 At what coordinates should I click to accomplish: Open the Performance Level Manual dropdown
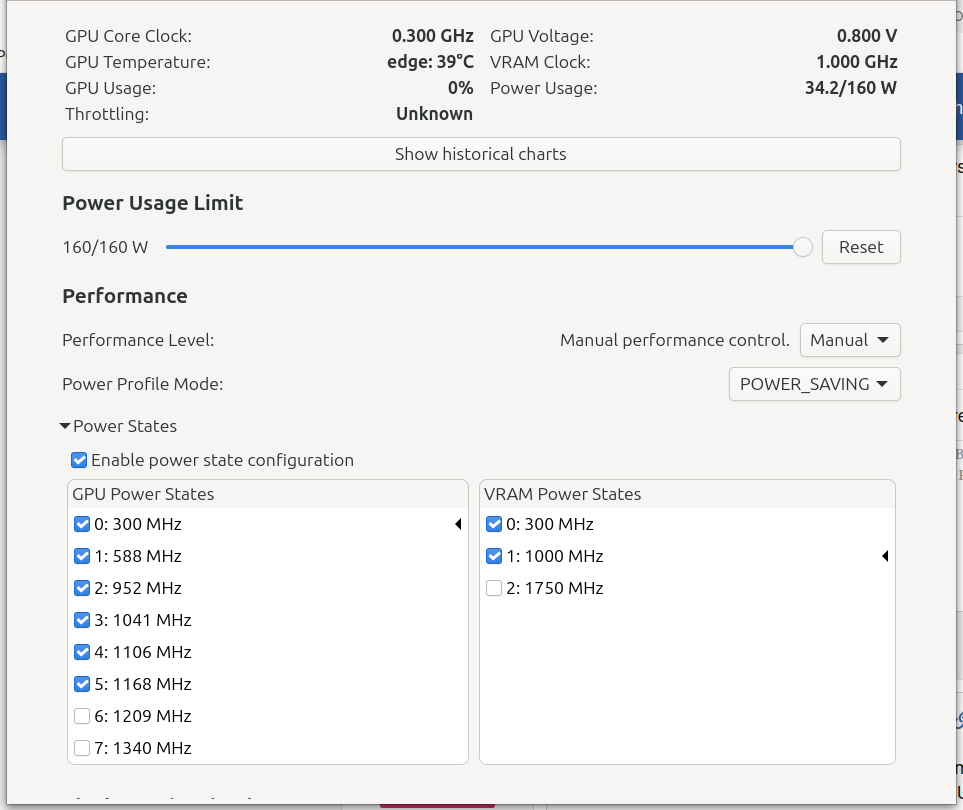coord(850,340)
